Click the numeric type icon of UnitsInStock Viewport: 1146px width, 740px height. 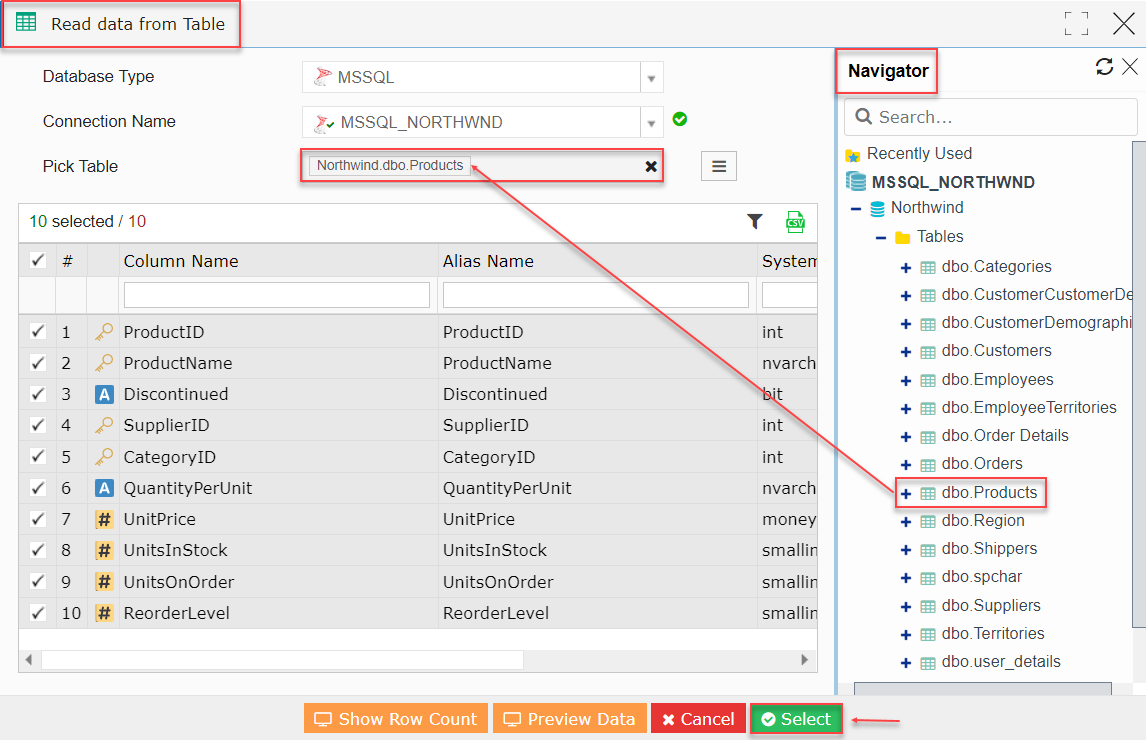[x=104, y=550]
